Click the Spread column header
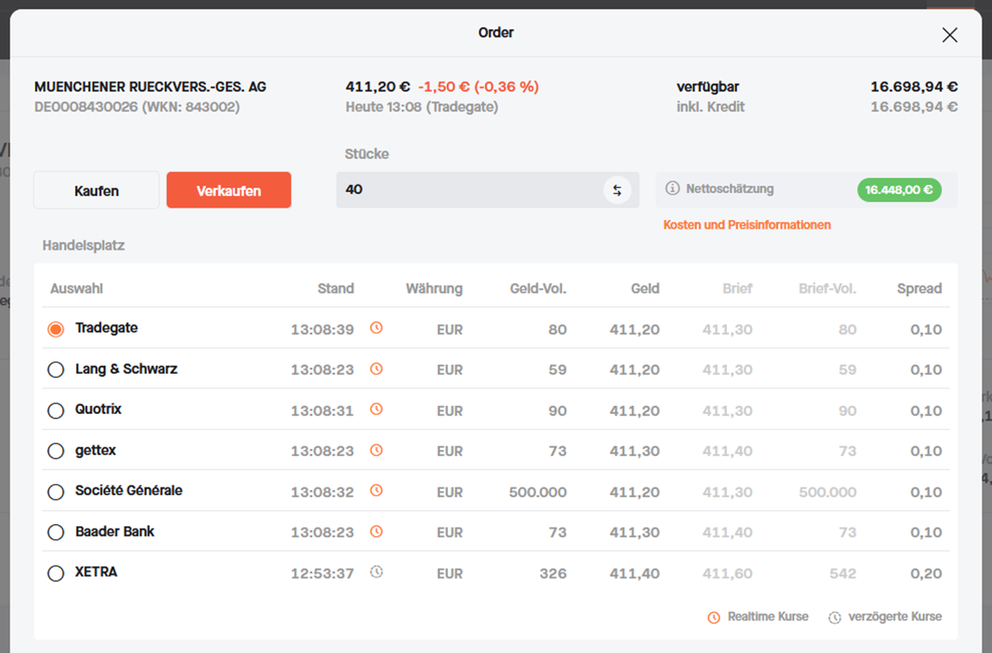Image resolution: width=992 pixels, height=653 pixels. [918, 289]
